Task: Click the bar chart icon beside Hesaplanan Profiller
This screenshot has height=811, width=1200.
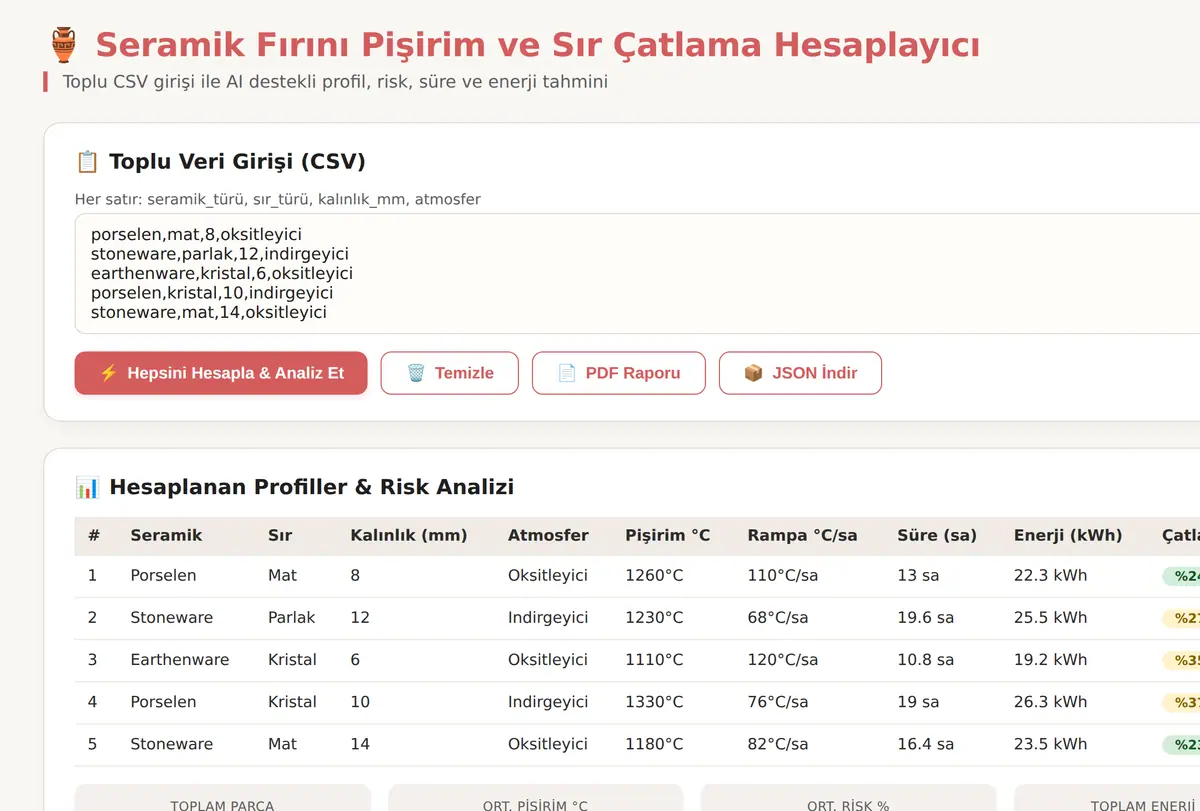Action: click(87, 487)
